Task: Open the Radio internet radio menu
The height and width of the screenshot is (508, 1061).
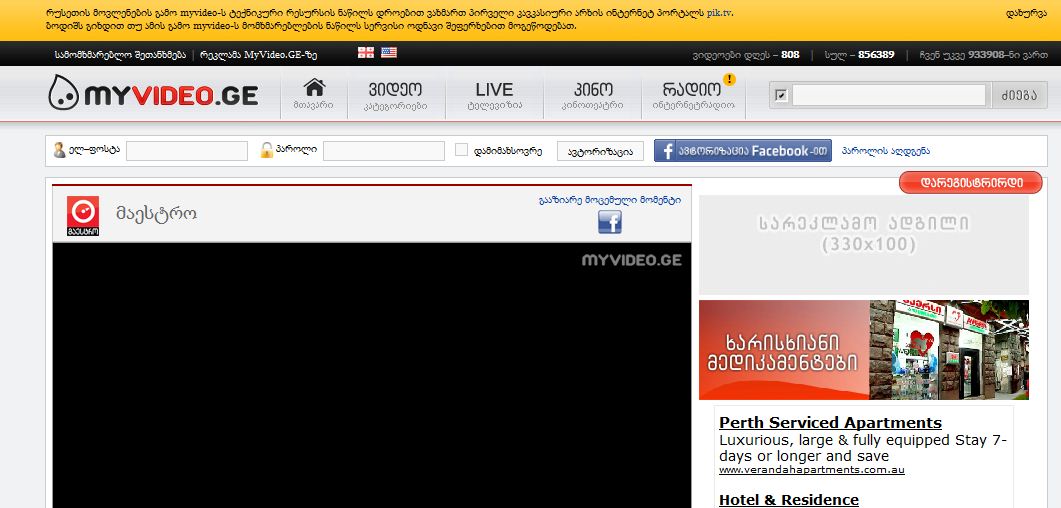Action: coord(693,95)
